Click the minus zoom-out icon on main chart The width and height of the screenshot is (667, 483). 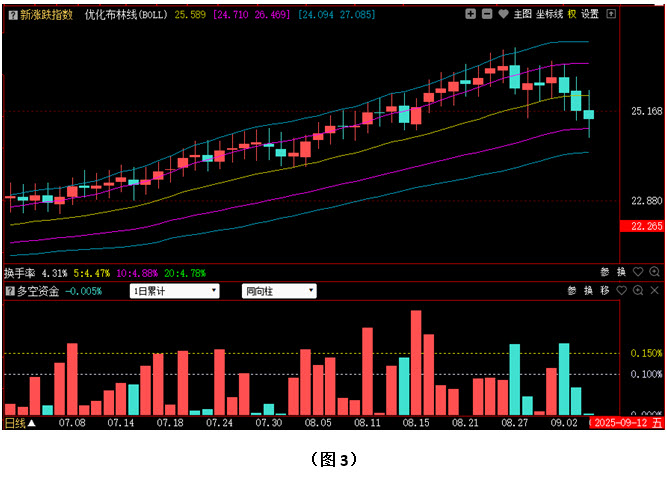coord(487,14)
